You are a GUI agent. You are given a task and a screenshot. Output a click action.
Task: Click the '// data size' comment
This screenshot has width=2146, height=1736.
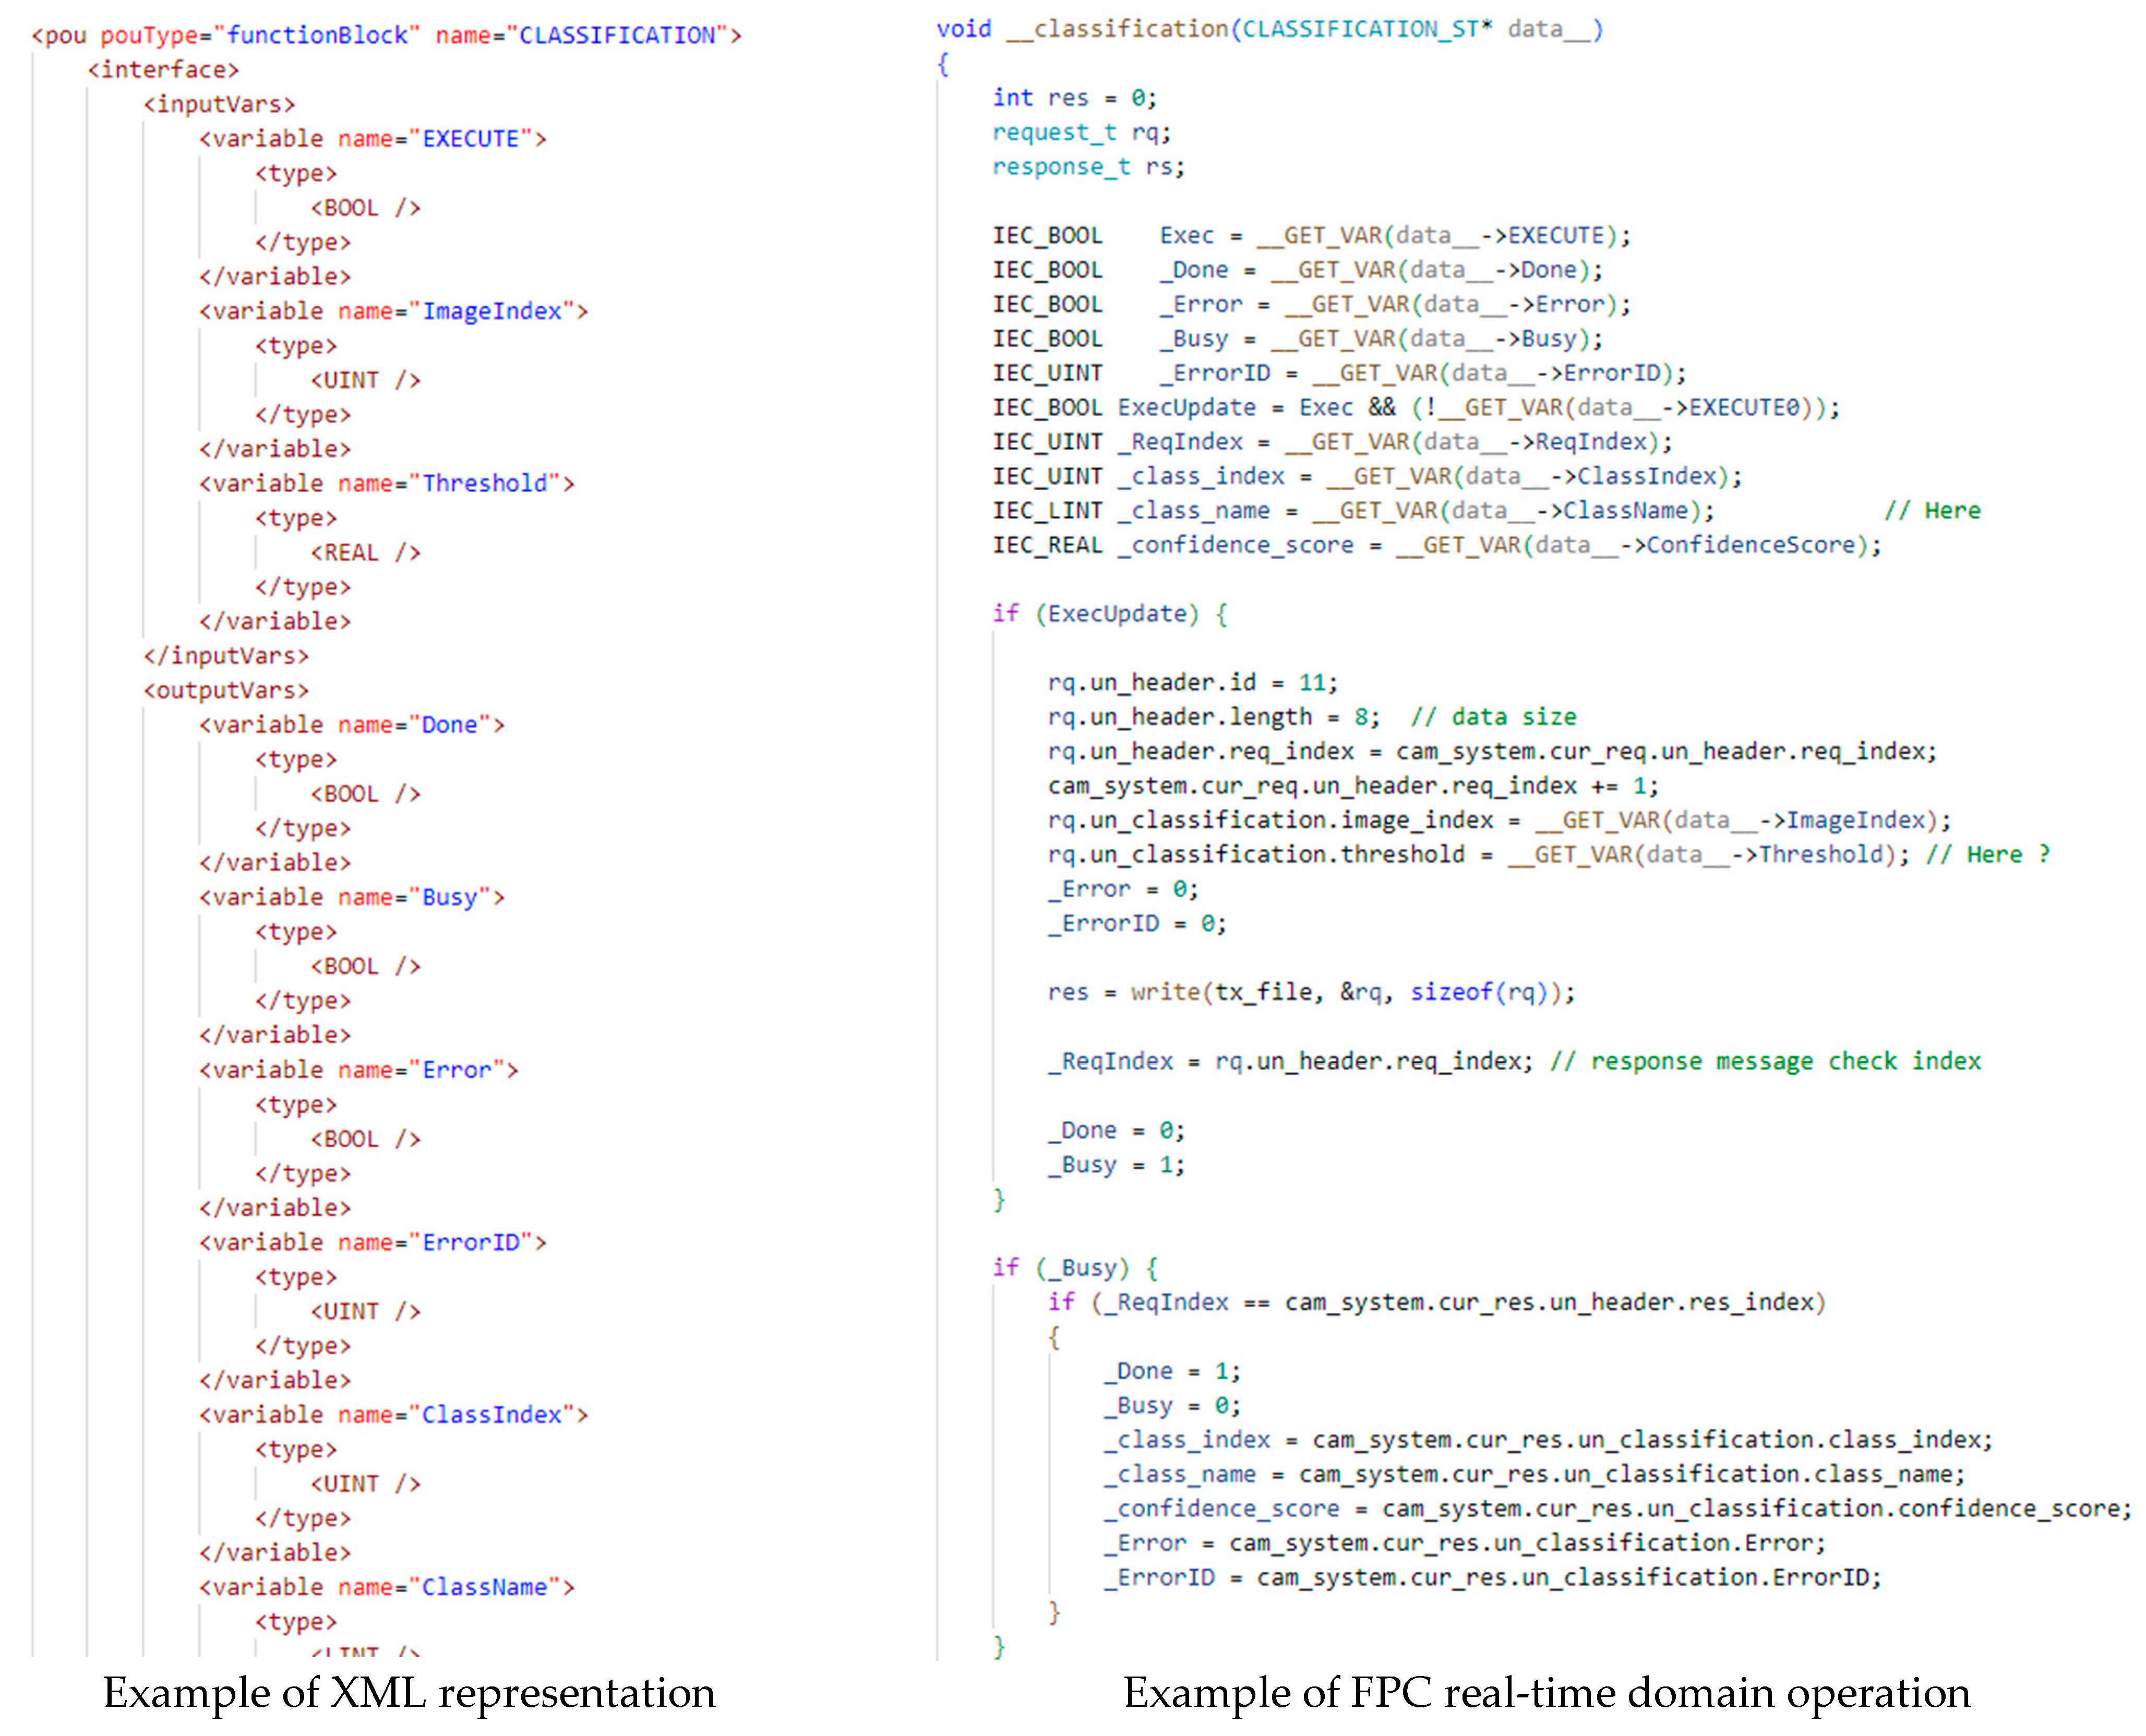[x=1493, y=716]
